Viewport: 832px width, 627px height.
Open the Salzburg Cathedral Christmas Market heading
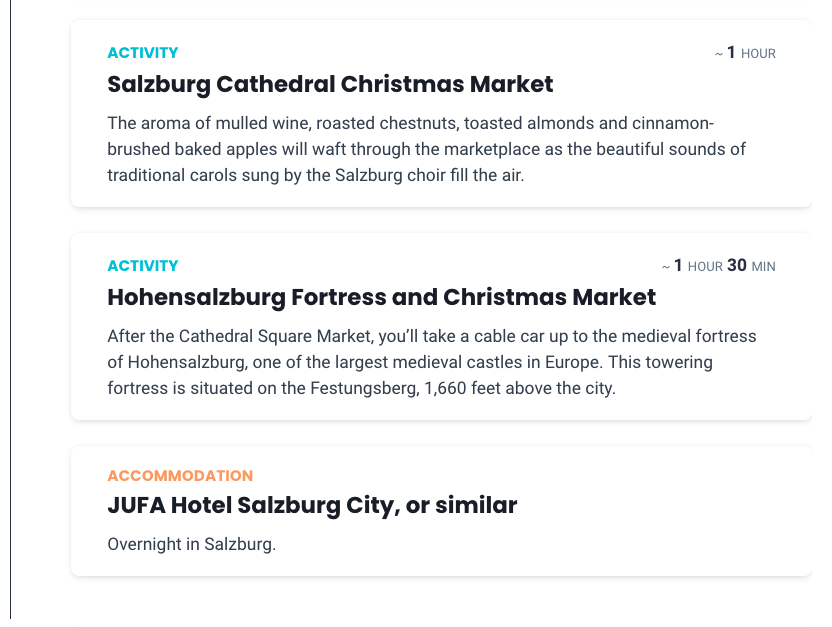[330, 84]
